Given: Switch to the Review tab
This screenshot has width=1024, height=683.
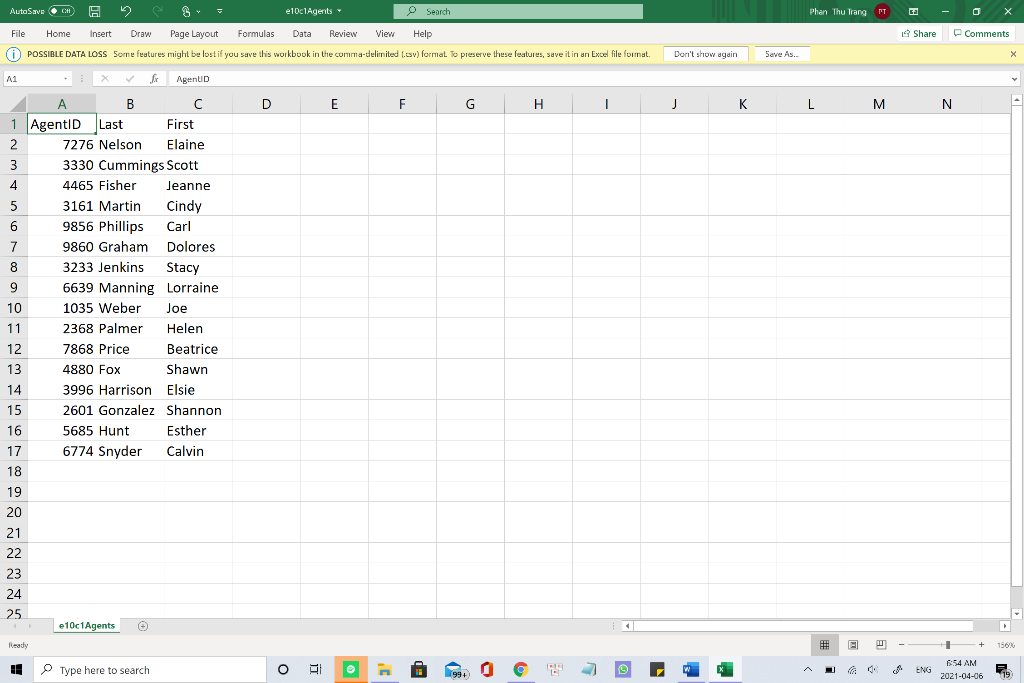Looking at the screenshot, I should pos(343,33).
